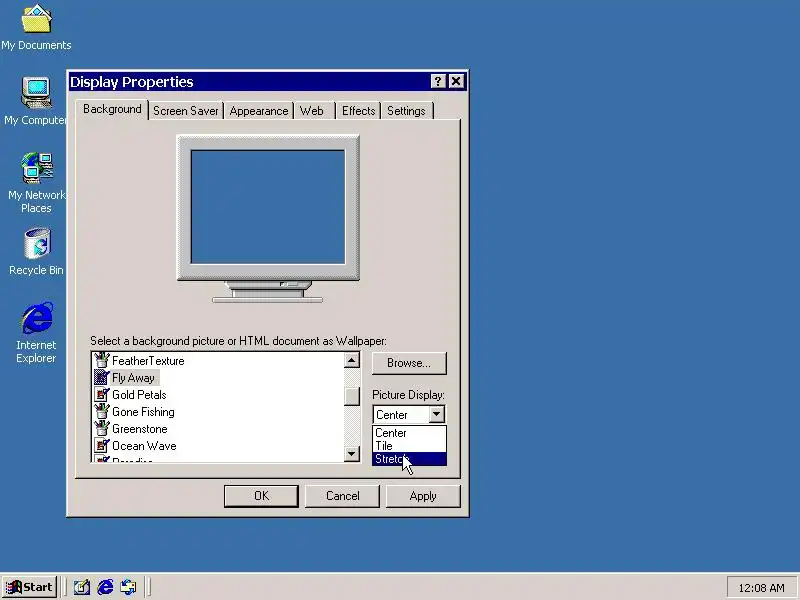Launch Internet Explorer from quick launch bar
Viewport: 800px width, 600px height.
[105, 587]
